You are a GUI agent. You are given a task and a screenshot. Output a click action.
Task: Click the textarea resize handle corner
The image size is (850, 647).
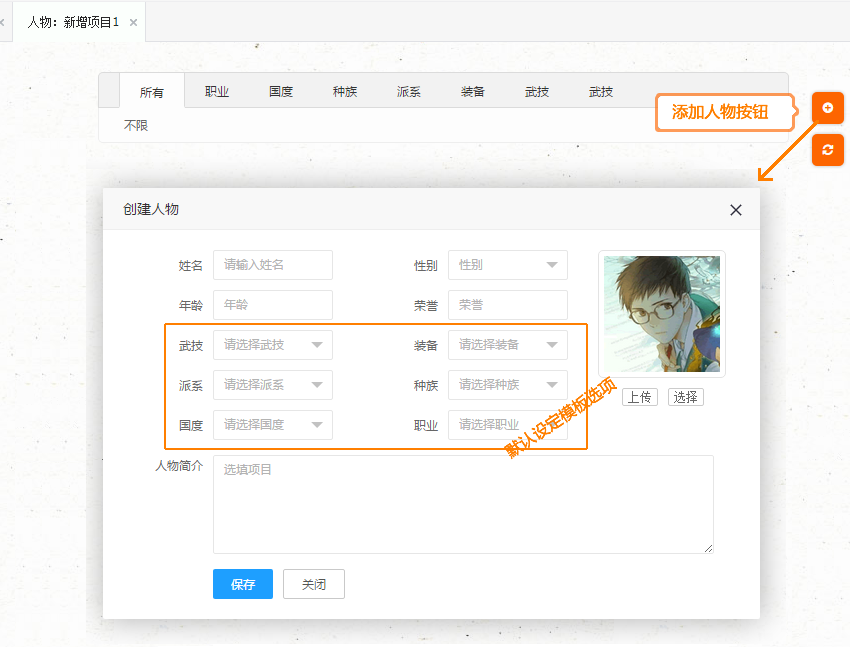point(709,548)
